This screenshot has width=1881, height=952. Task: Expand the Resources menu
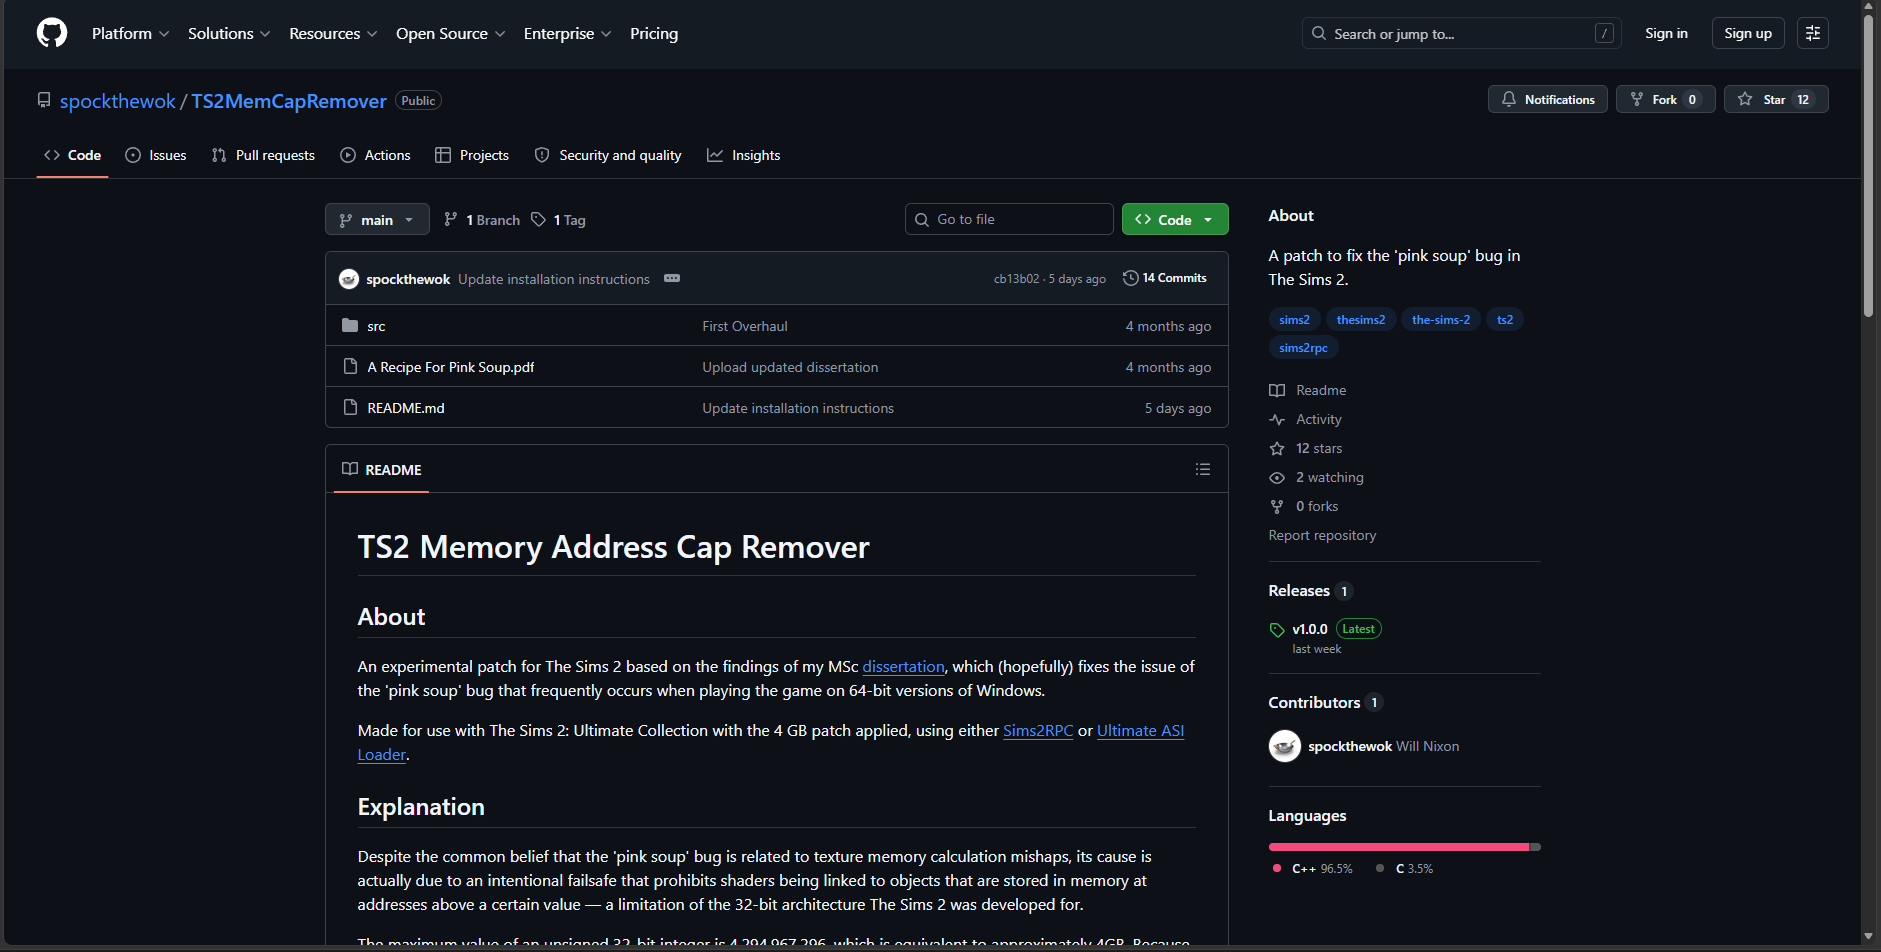click(333, 33)
